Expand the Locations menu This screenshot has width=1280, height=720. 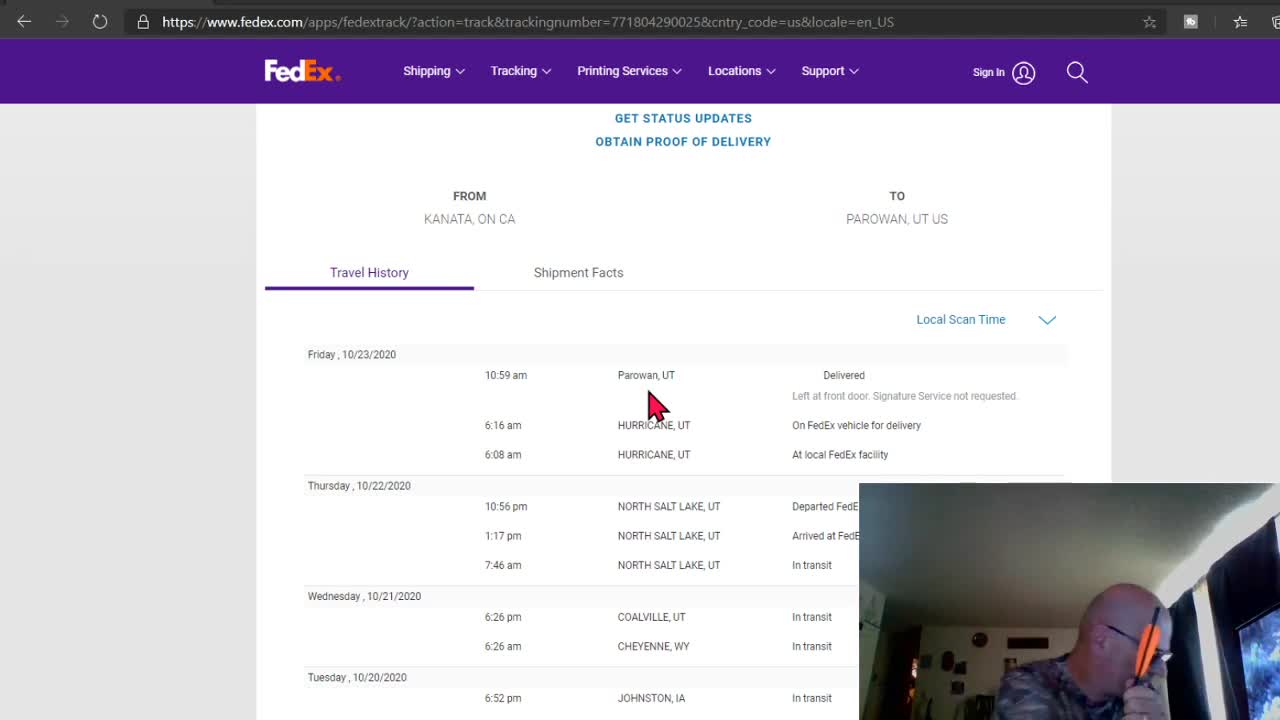742,71
